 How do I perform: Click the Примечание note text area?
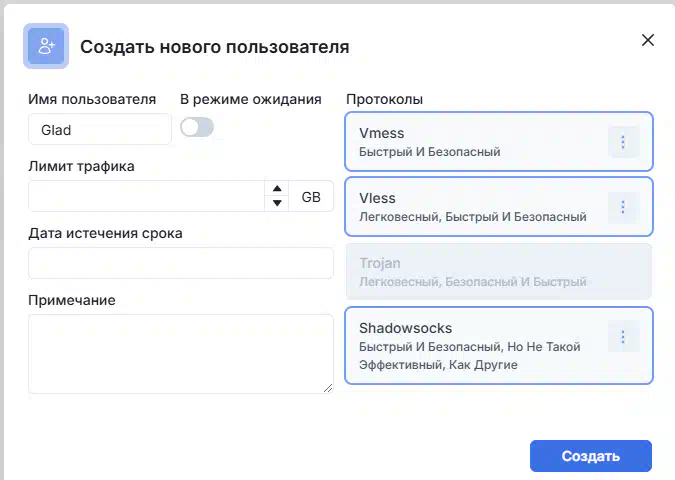[181, 354]
